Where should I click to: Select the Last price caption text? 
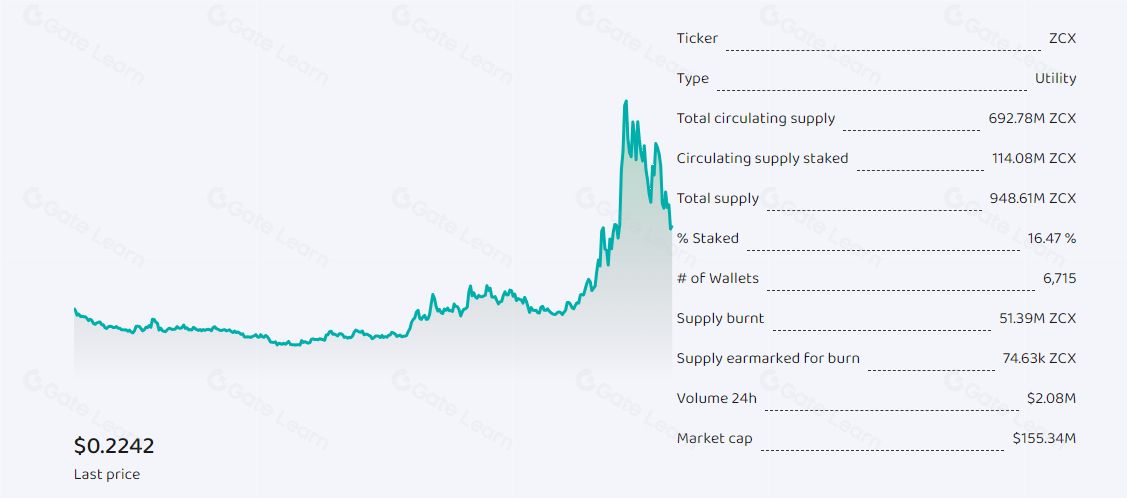107,474
